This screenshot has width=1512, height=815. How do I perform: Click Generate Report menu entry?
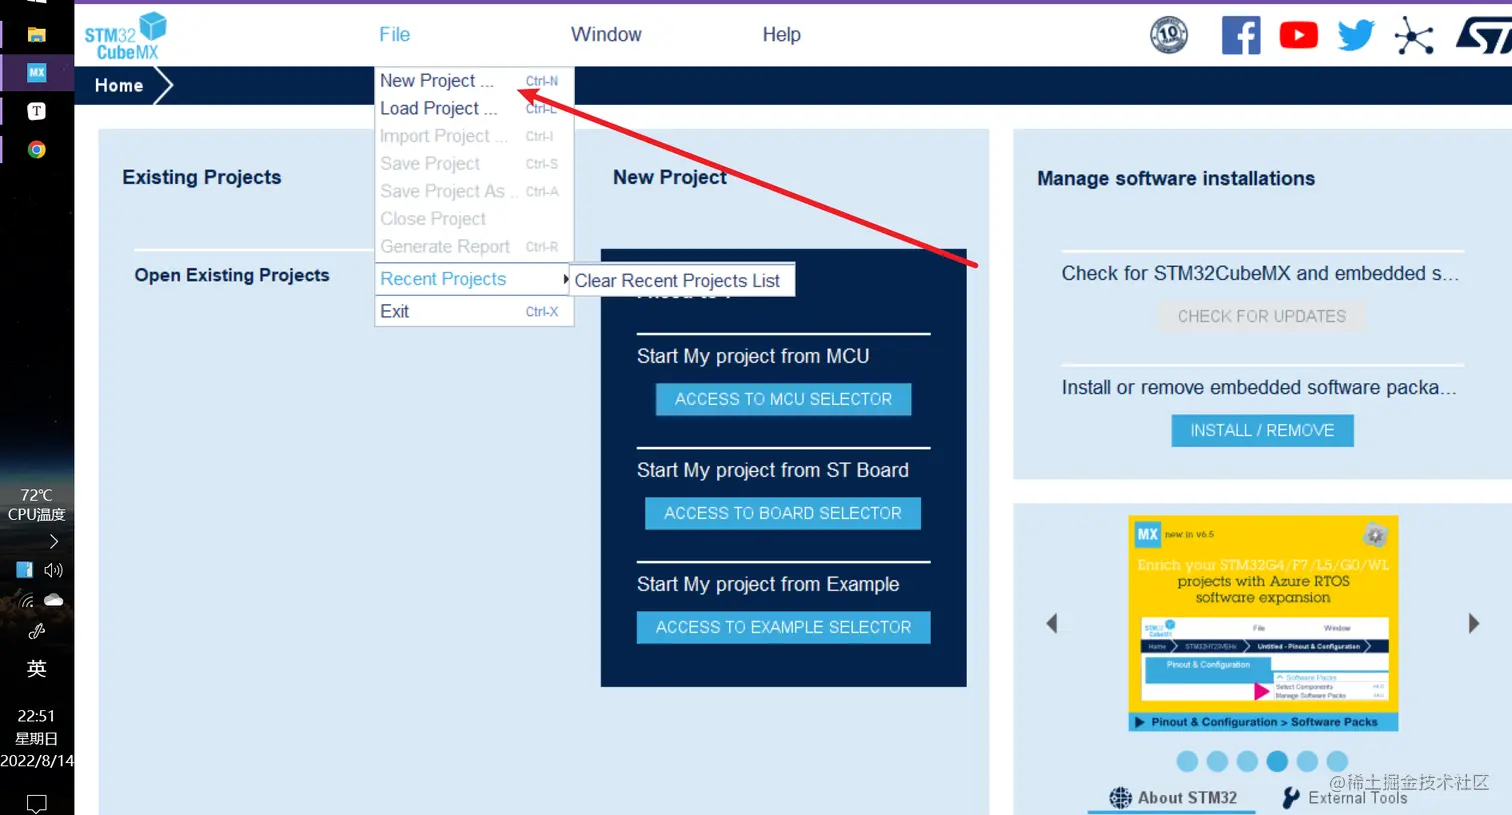tap(474, 246)
